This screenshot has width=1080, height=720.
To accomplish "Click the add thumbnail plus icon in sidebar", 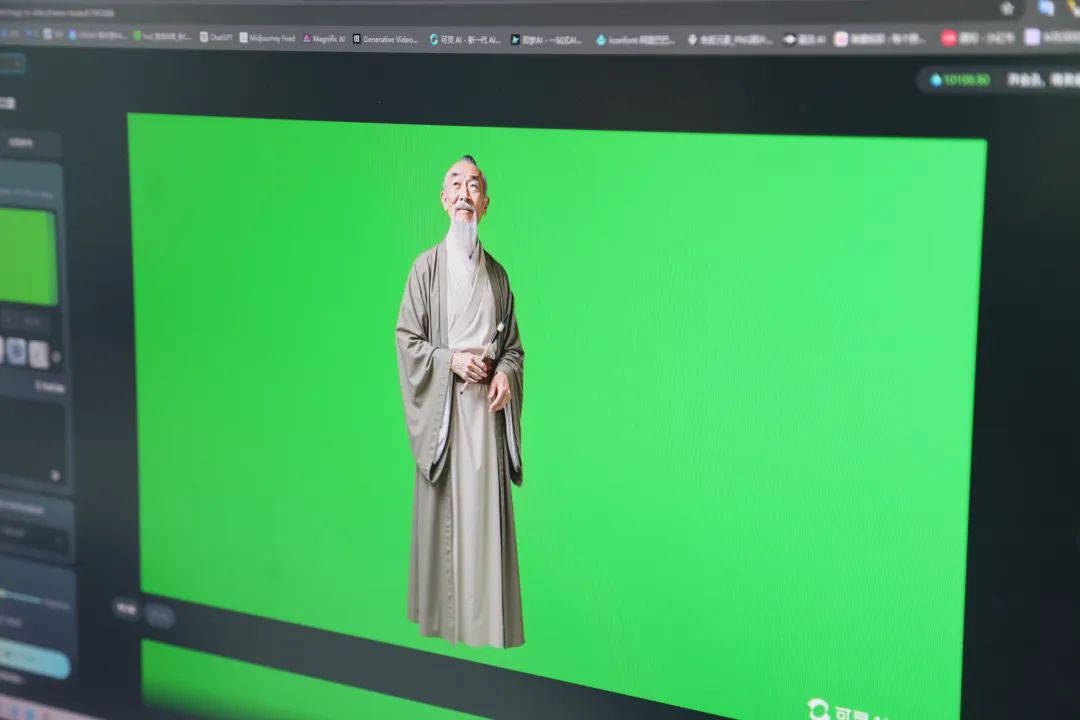I will coord(56,357).
